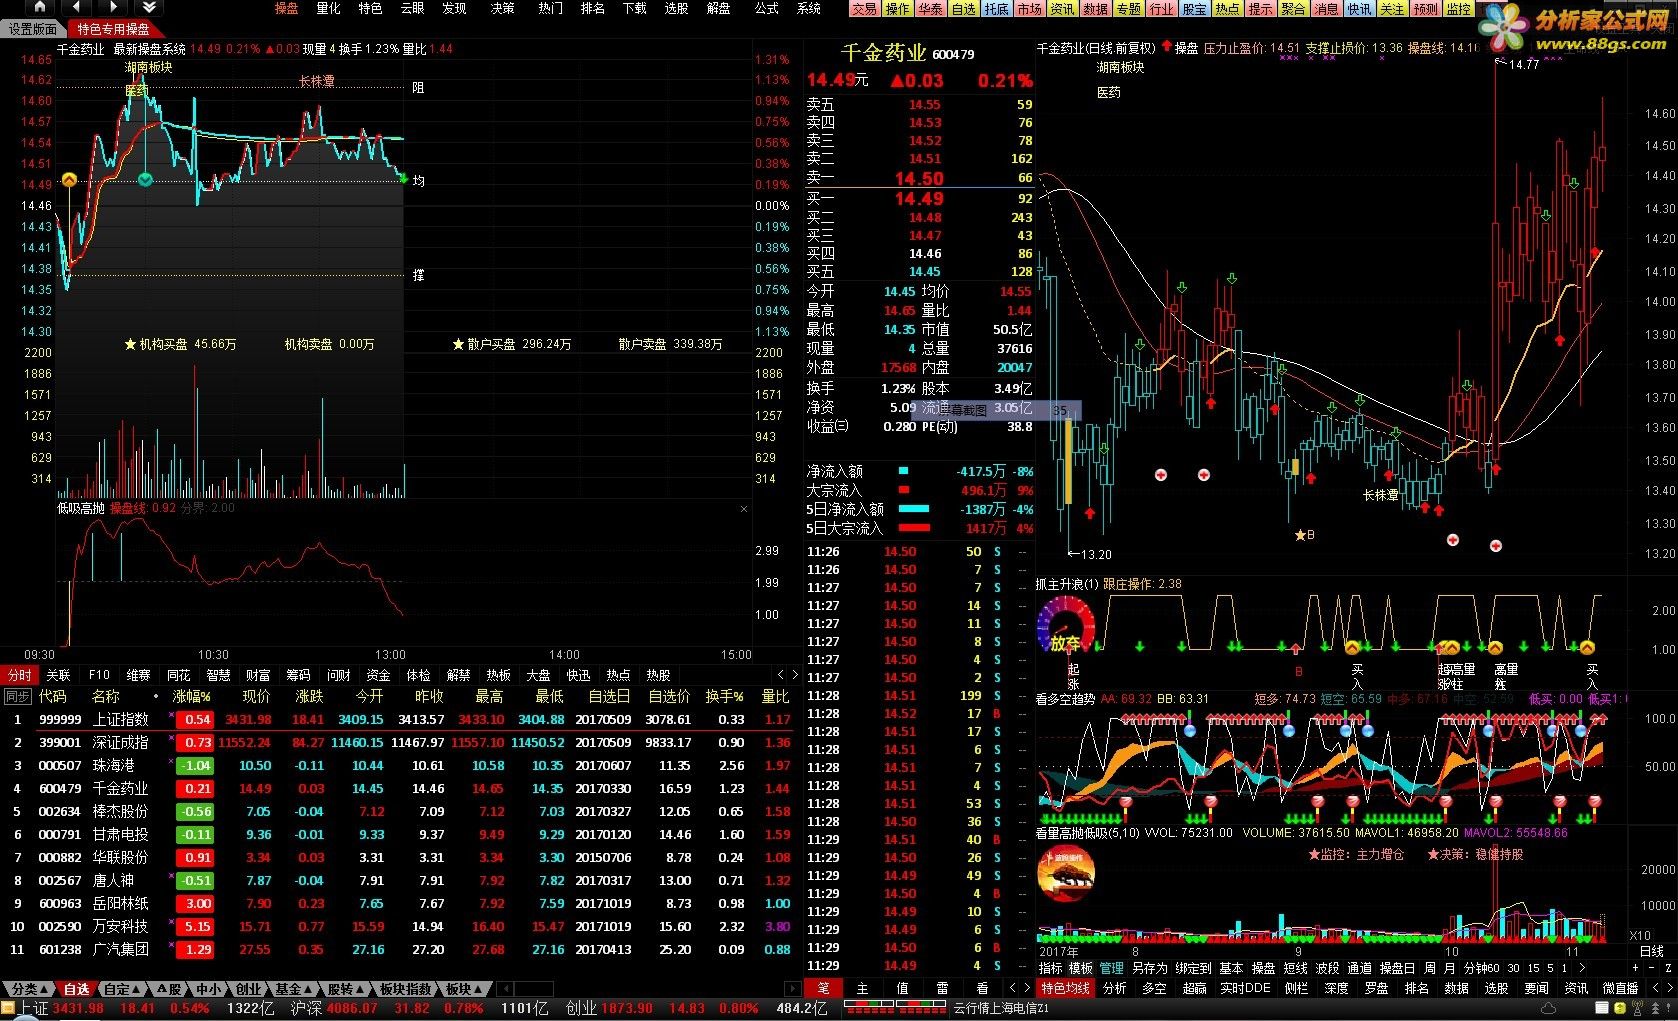This screenshot has width=1678, height=1021.
Task: Click 另存为 in the K-line toolbar
Action: [1149, 968]
